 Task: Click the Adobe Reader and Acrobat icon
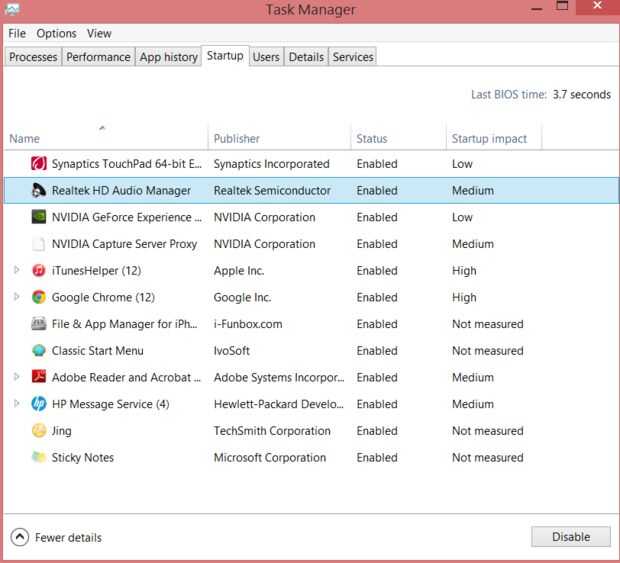(39, 377)
